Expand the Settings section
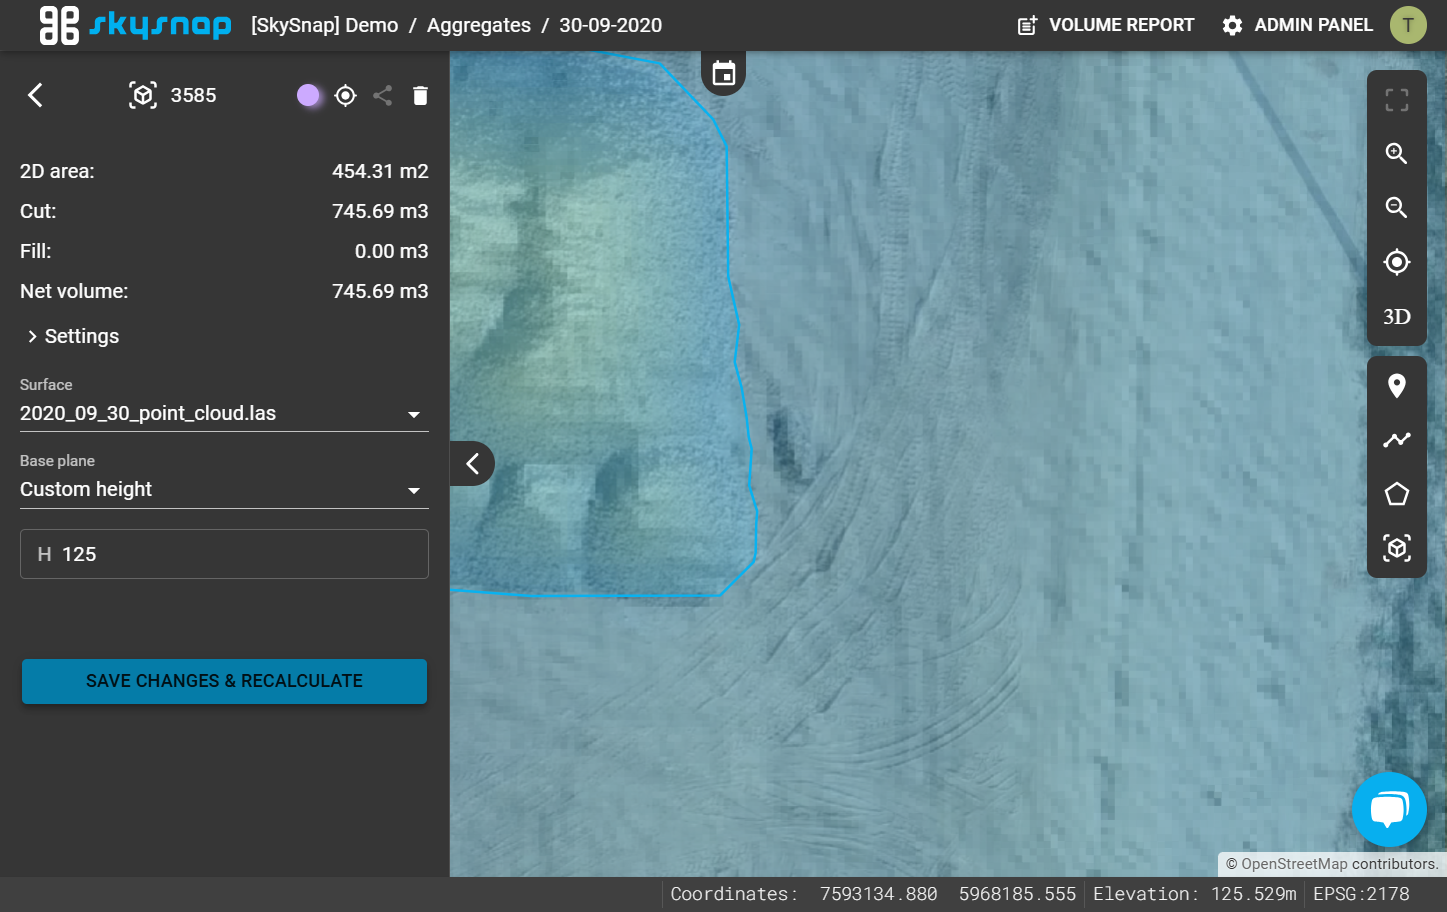 tap(73, 336)
